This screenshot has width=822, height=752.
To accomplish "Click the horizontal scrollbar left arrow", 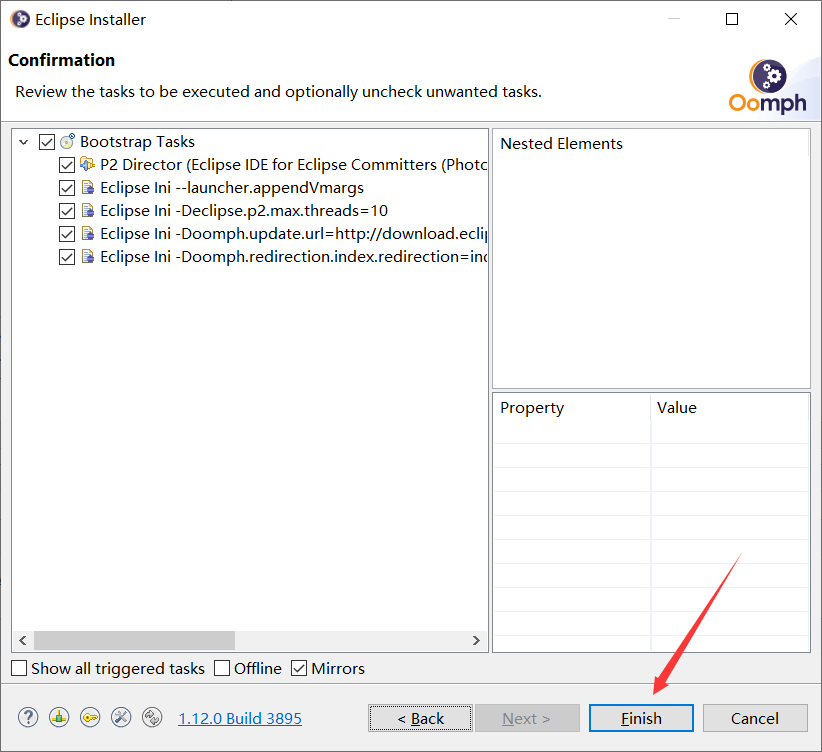I will 23,640.
